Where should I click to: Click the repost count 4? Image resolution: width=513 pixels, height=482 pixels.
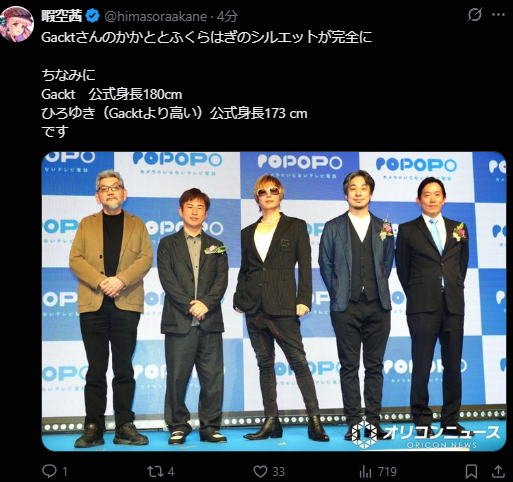(171, 472)
